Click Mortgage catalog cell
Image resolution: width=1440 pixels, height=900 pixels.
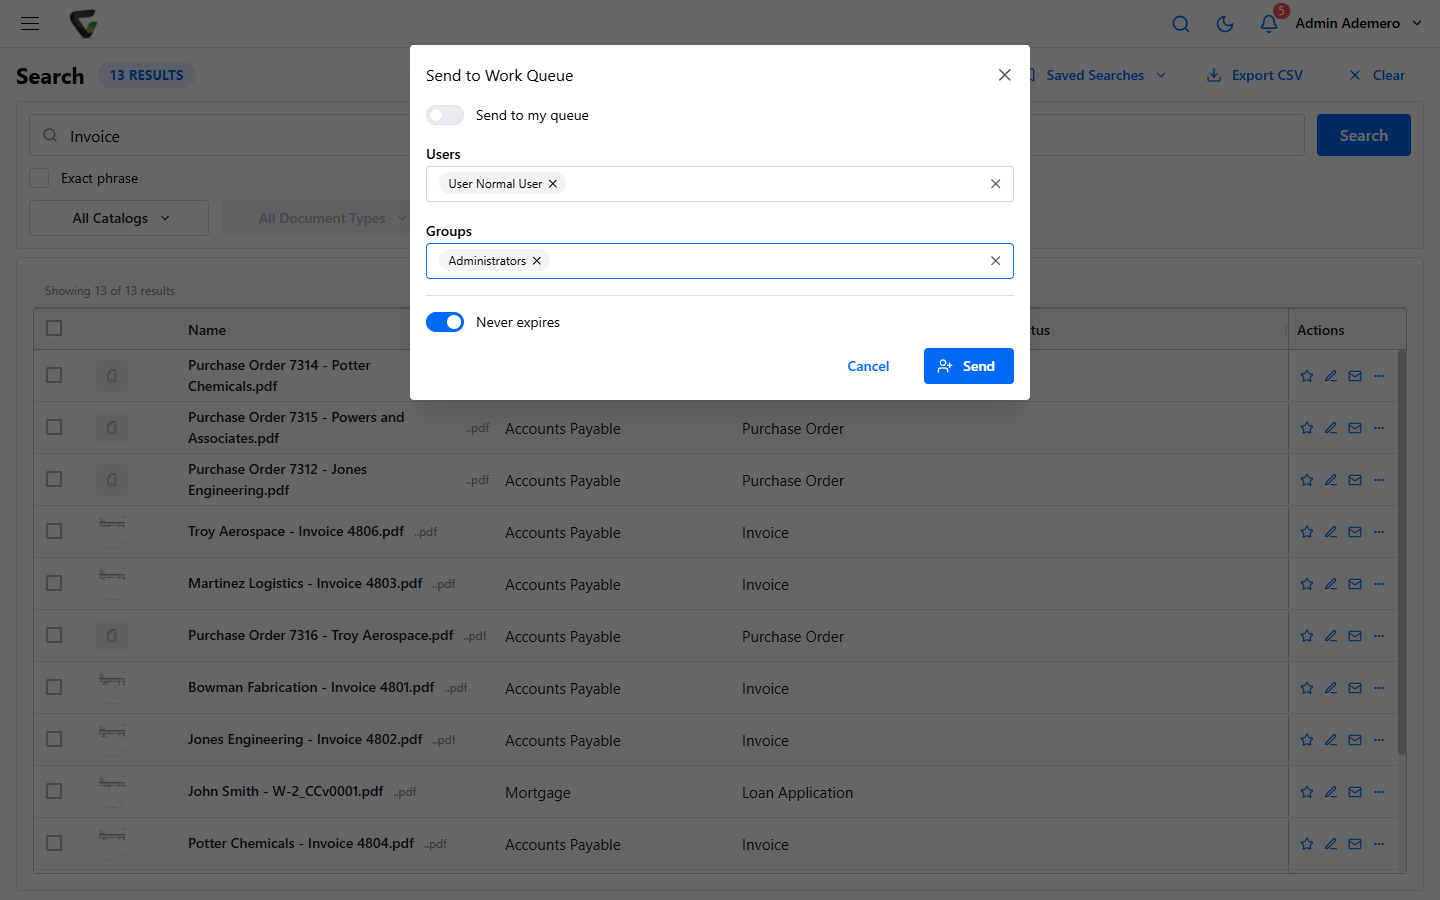(538, 792)
